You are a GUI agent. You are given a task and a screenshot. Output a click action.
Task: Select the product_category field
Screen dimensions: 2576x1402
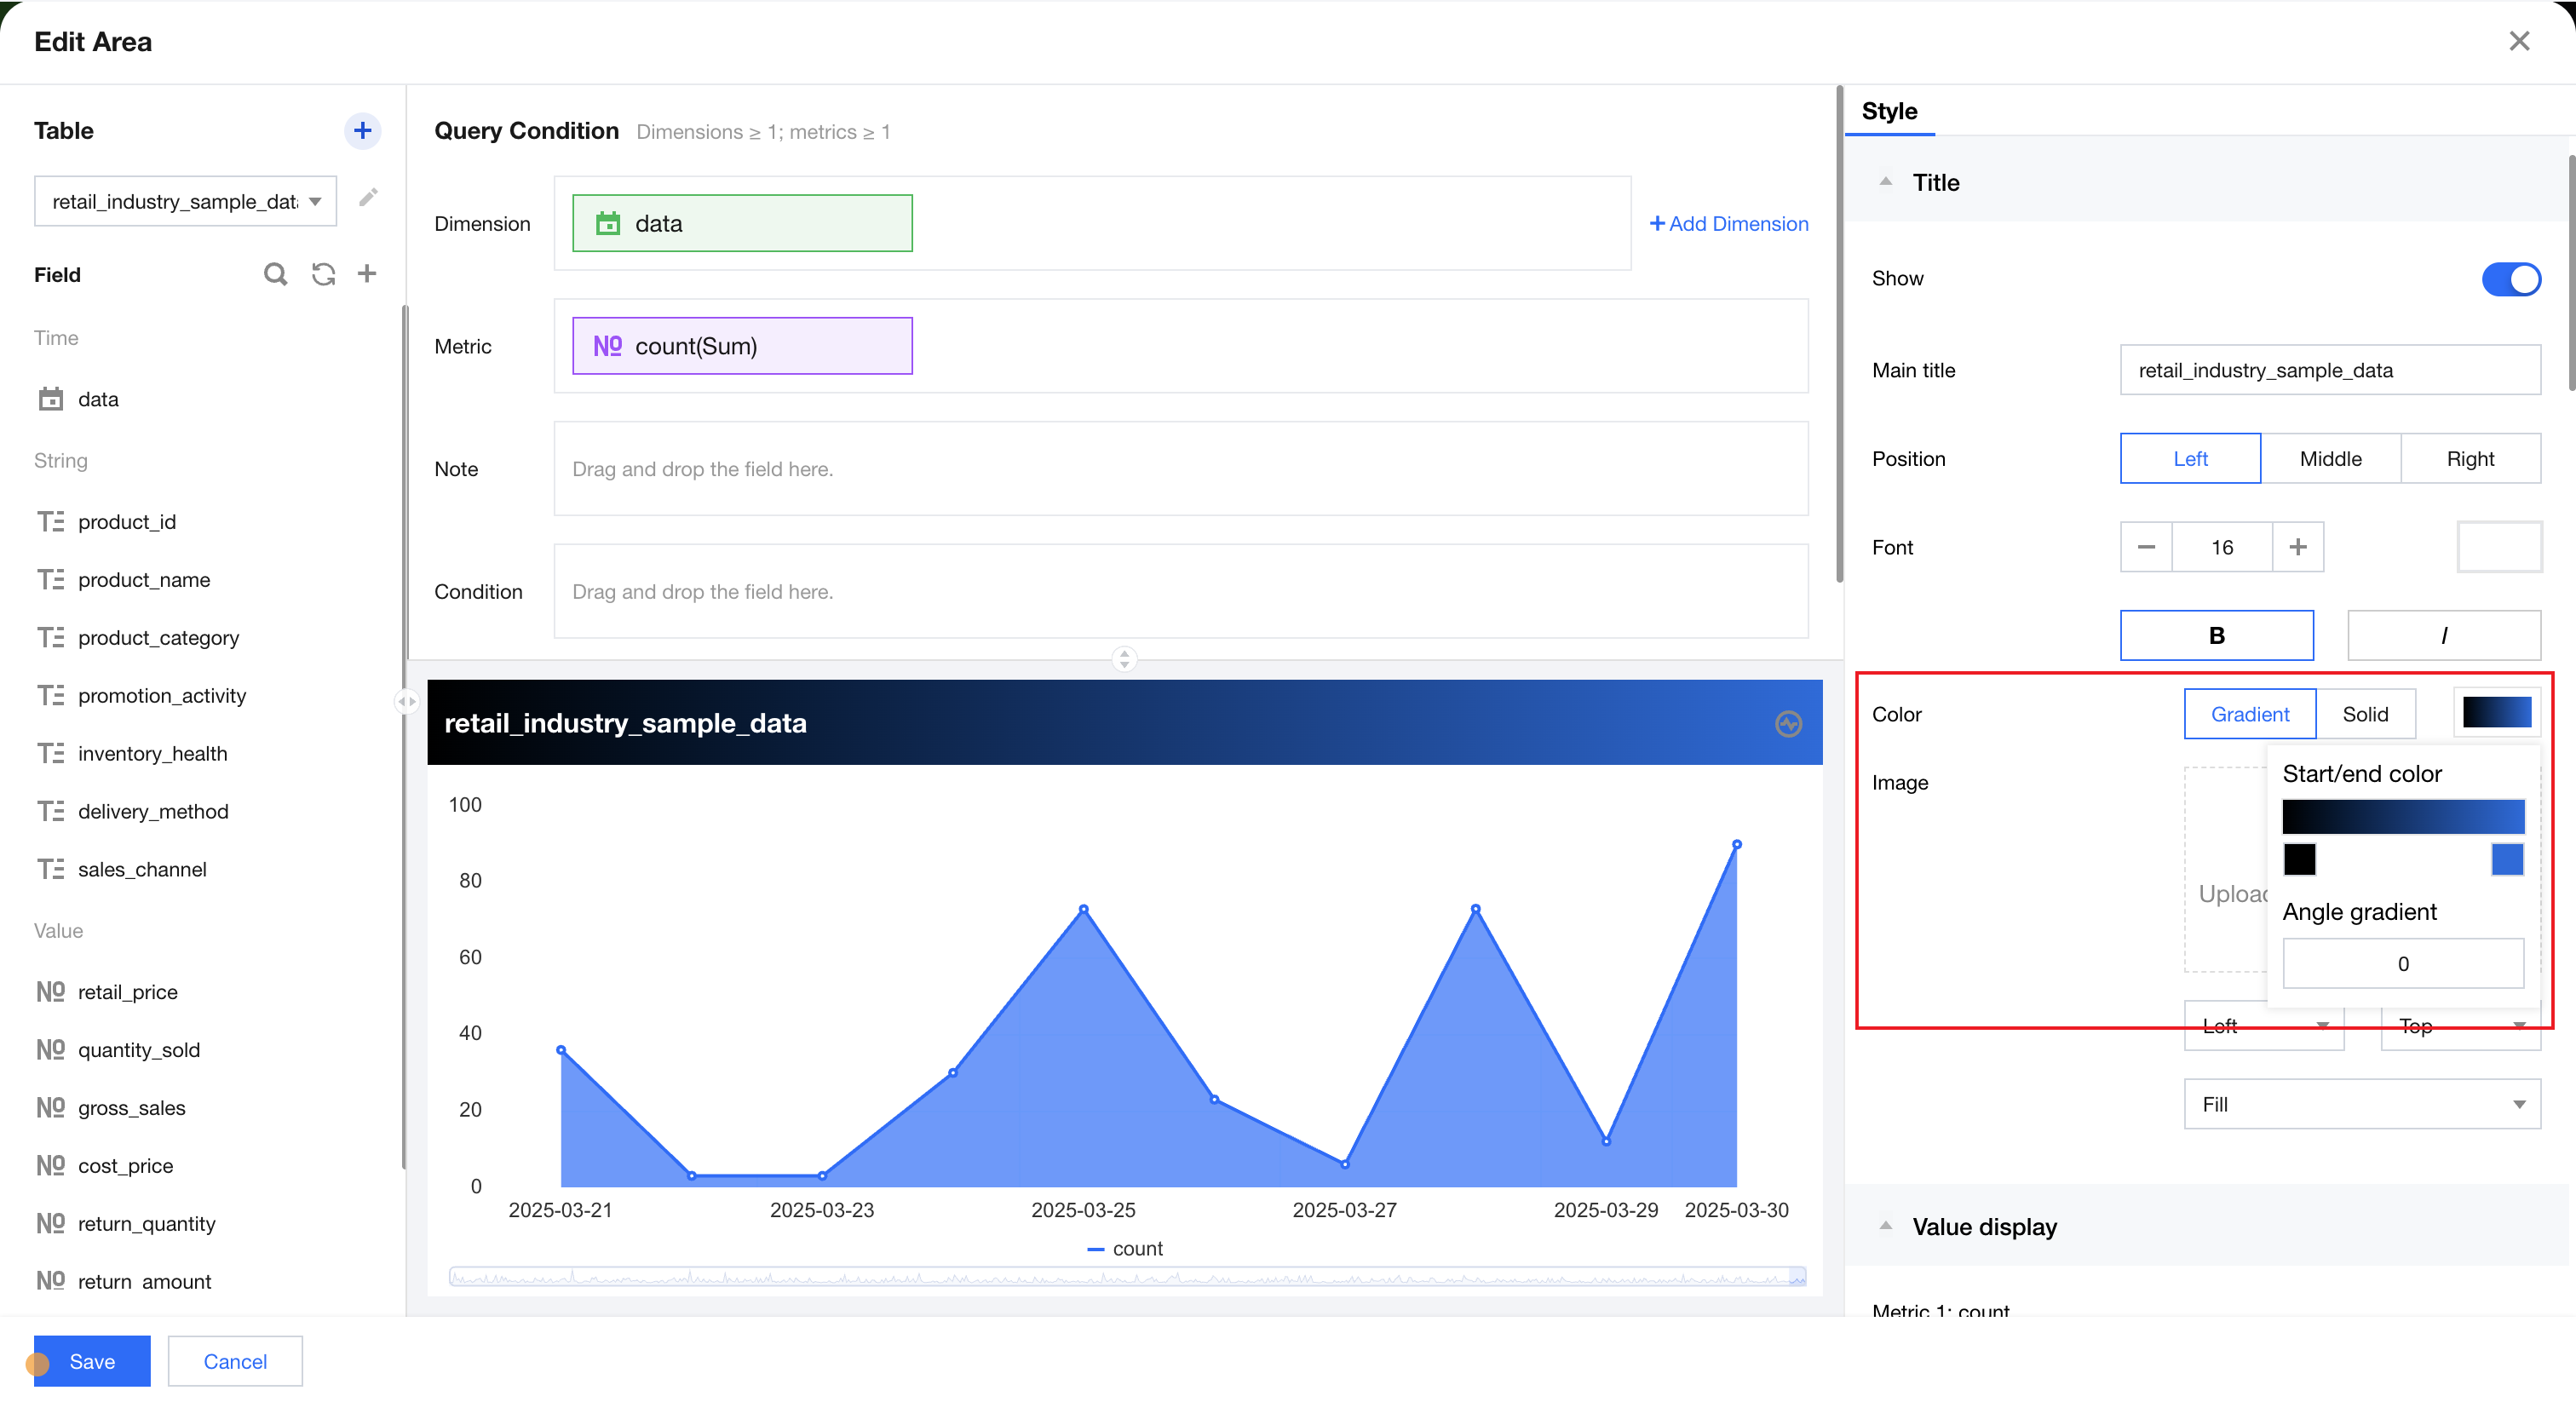coord(158,637)
